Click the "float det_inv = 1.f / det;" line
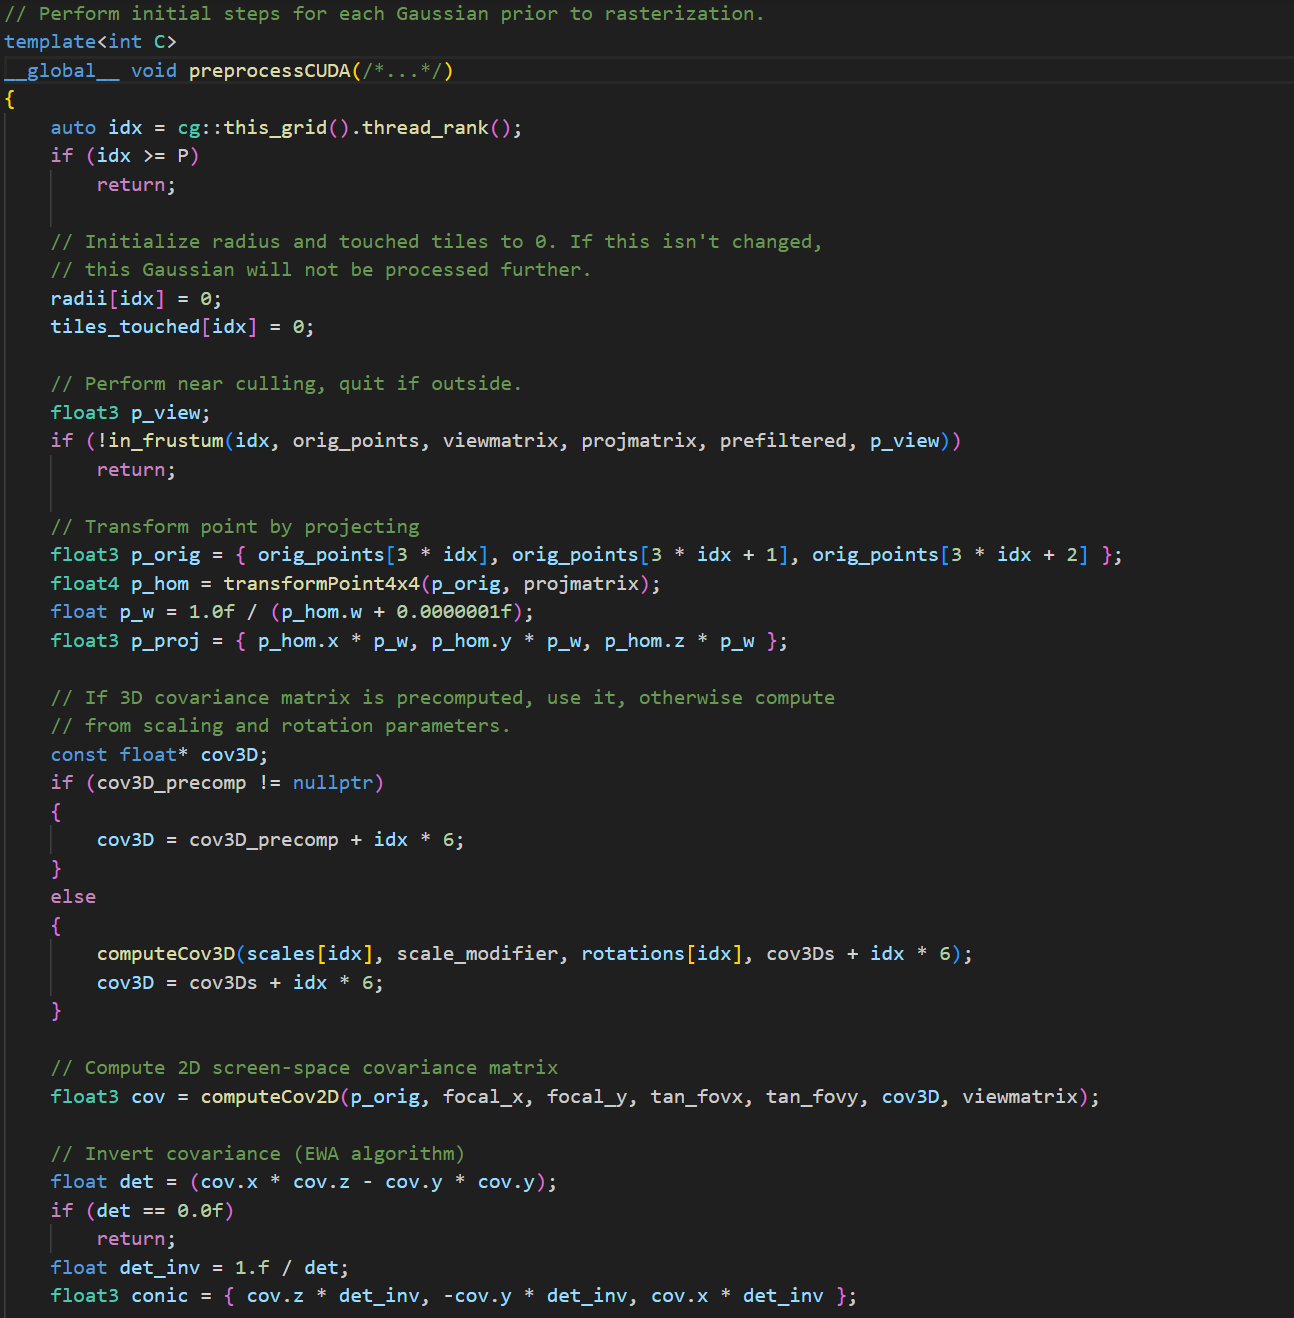Viewport: 1294px width, 1318px height. click(200, 1268)
